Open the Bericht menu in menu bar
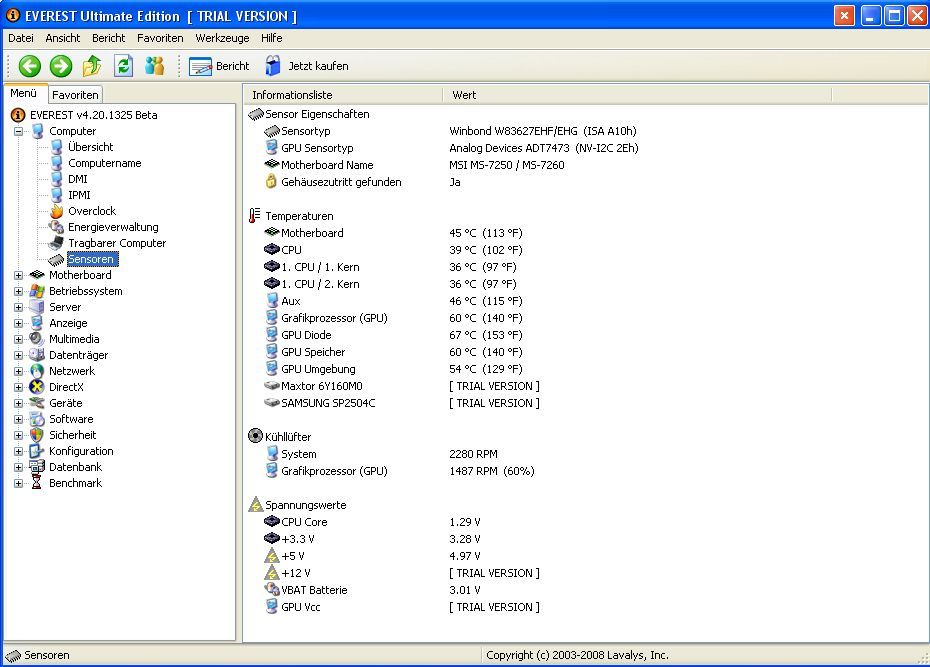 point(109,38)
